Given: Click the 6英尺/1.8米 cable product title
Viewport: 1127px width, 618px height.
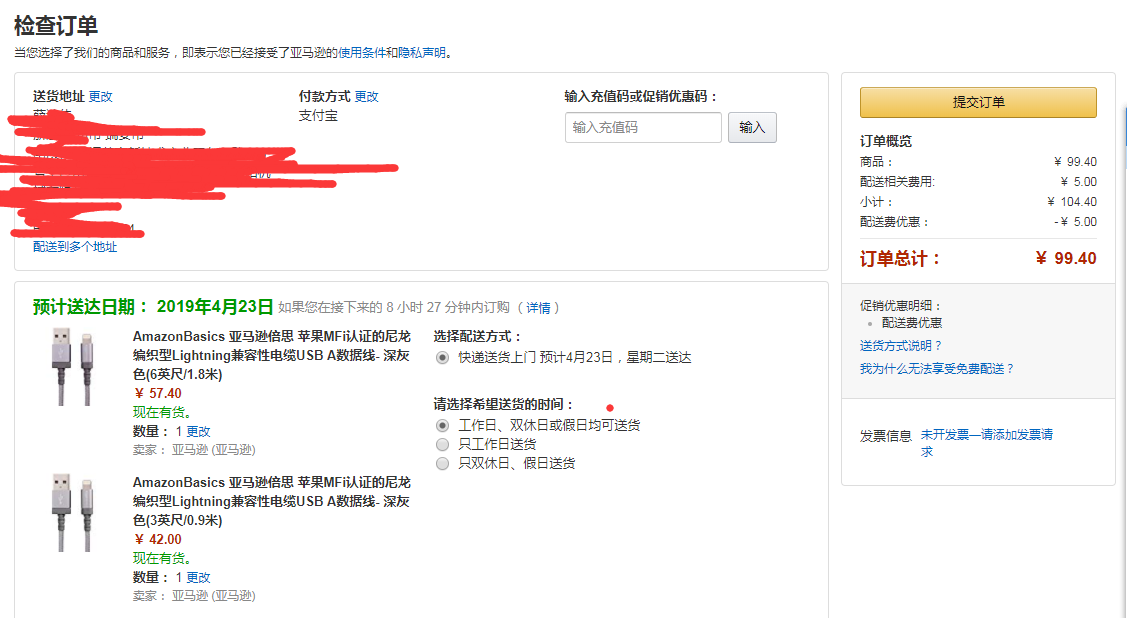Looking at the screenshot, I should click(x=272, y=355).
